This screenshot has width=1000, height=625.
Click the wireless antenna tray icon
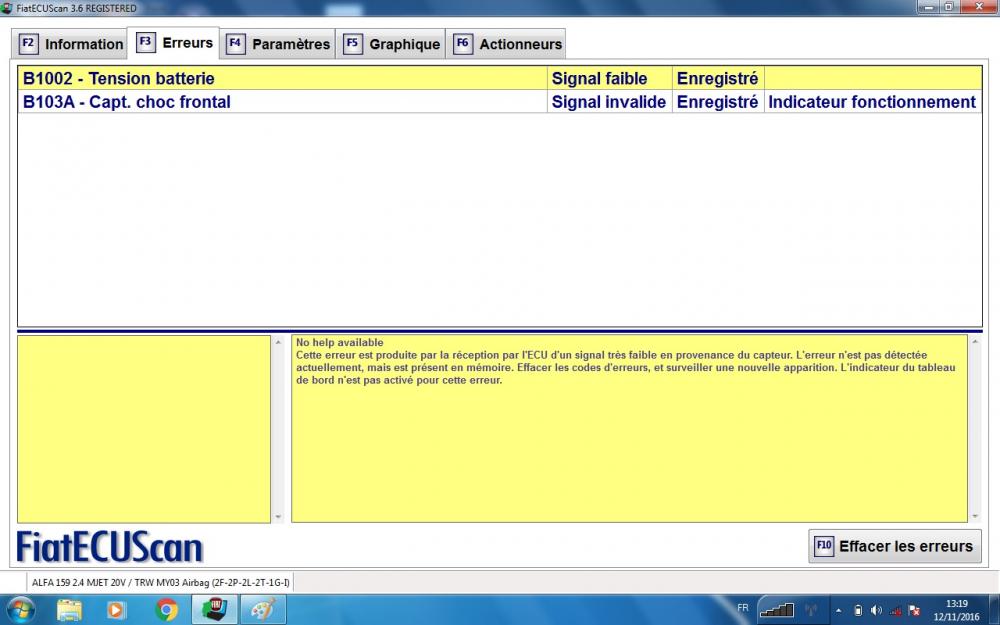click(x=811, y=610)
